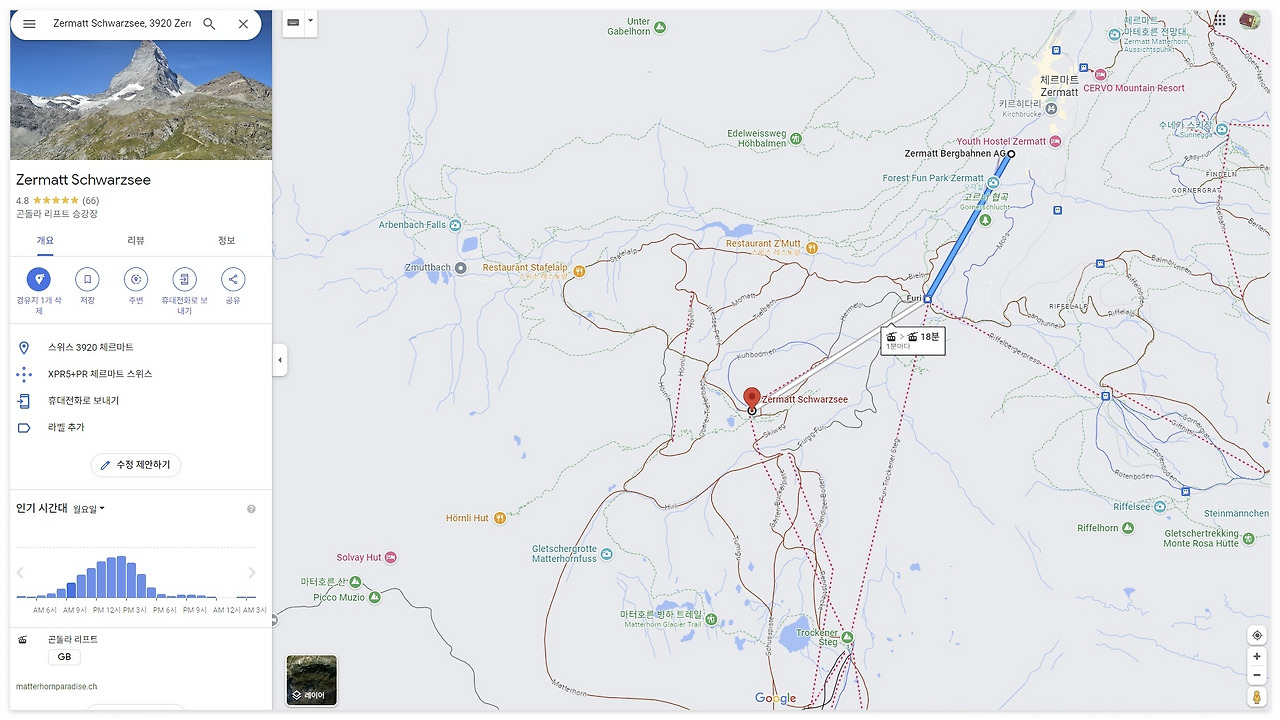Search nearby with the 주변 button
This screenshot has width=1280, height=720.
point(136,279)
